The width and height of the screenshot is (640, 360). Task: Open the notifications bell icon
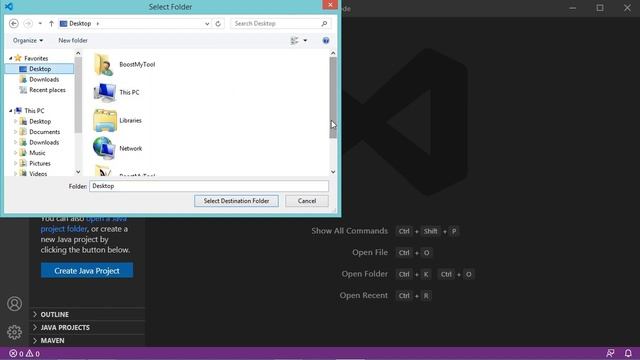(628, 353)
